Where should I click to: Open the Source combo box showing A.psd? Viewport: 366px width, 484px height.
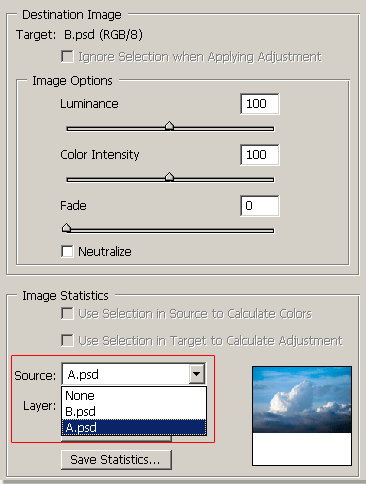tap(134, 374)
